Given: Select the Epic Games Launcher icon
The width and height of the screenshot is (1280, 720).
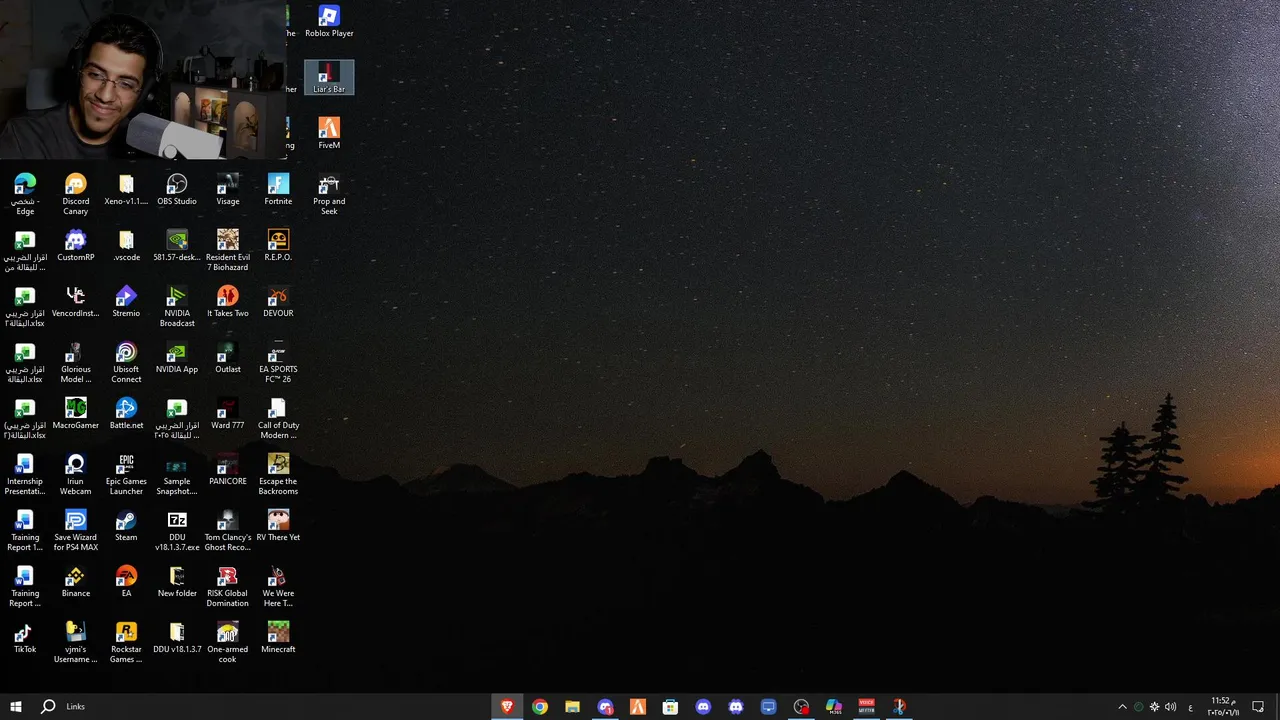Looking at the screenshot, I should 126,474.
